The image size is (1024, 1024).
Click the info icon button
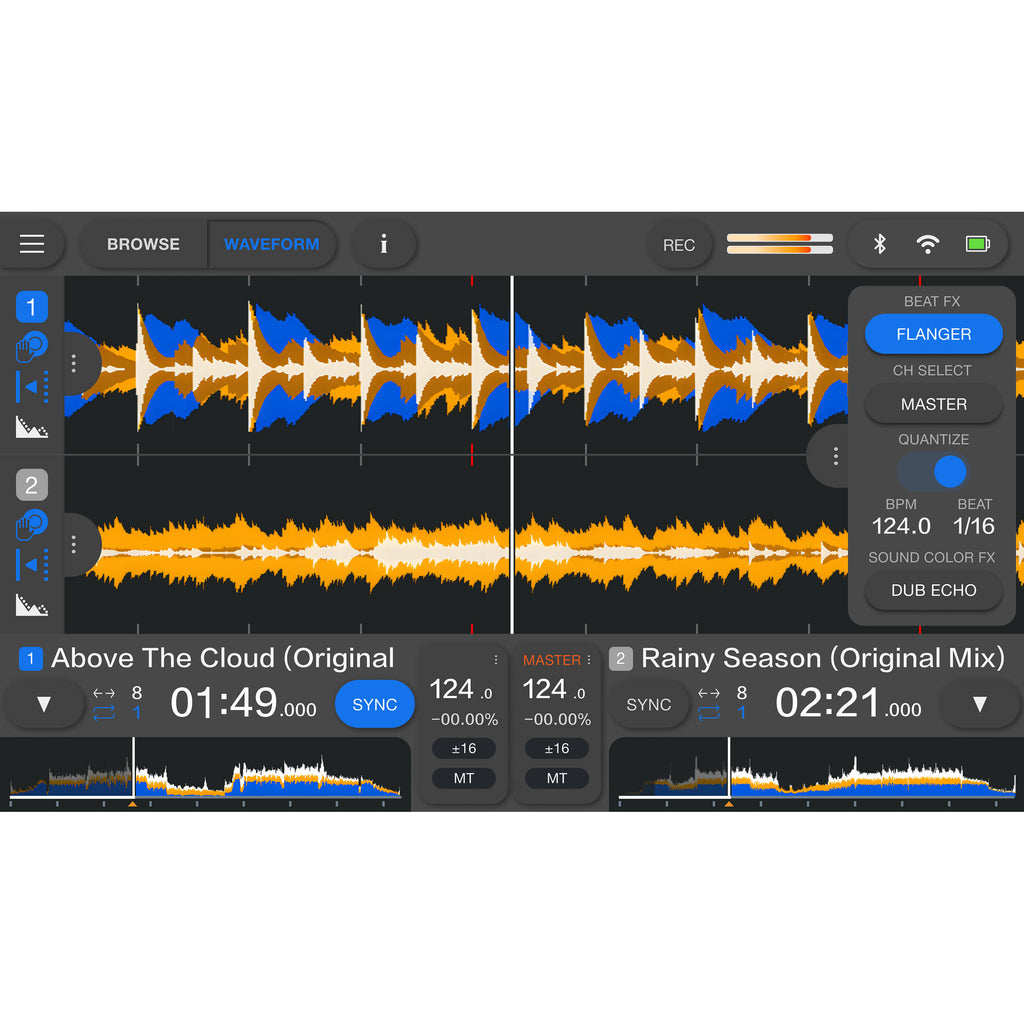tap(383, 244)
